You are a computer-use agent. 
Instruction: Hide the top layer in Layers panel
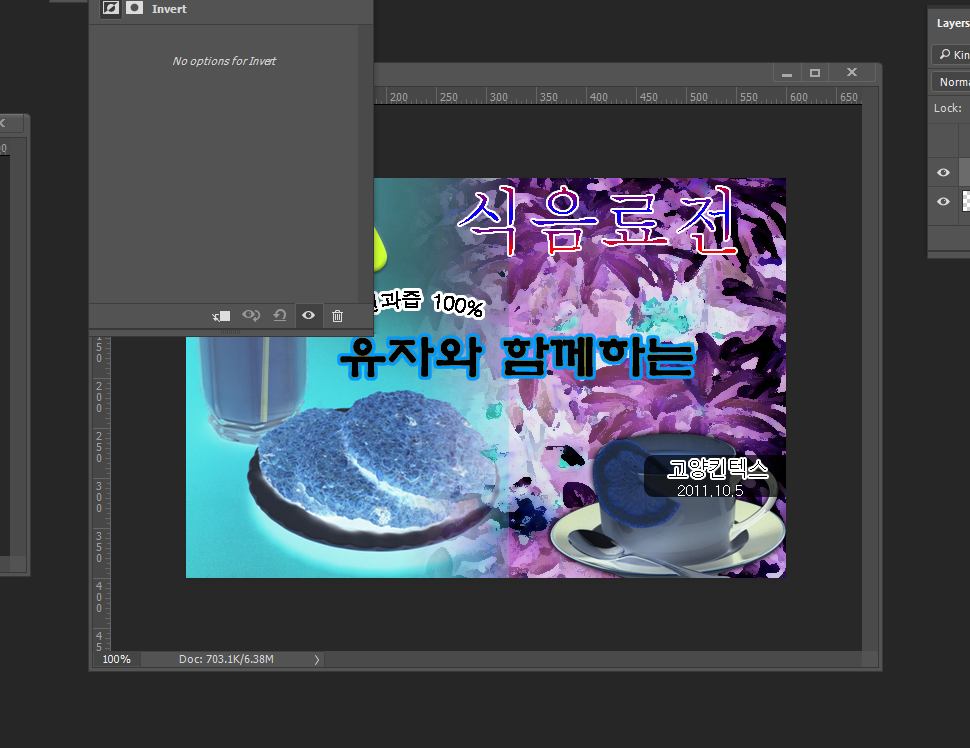coord(943,172)
